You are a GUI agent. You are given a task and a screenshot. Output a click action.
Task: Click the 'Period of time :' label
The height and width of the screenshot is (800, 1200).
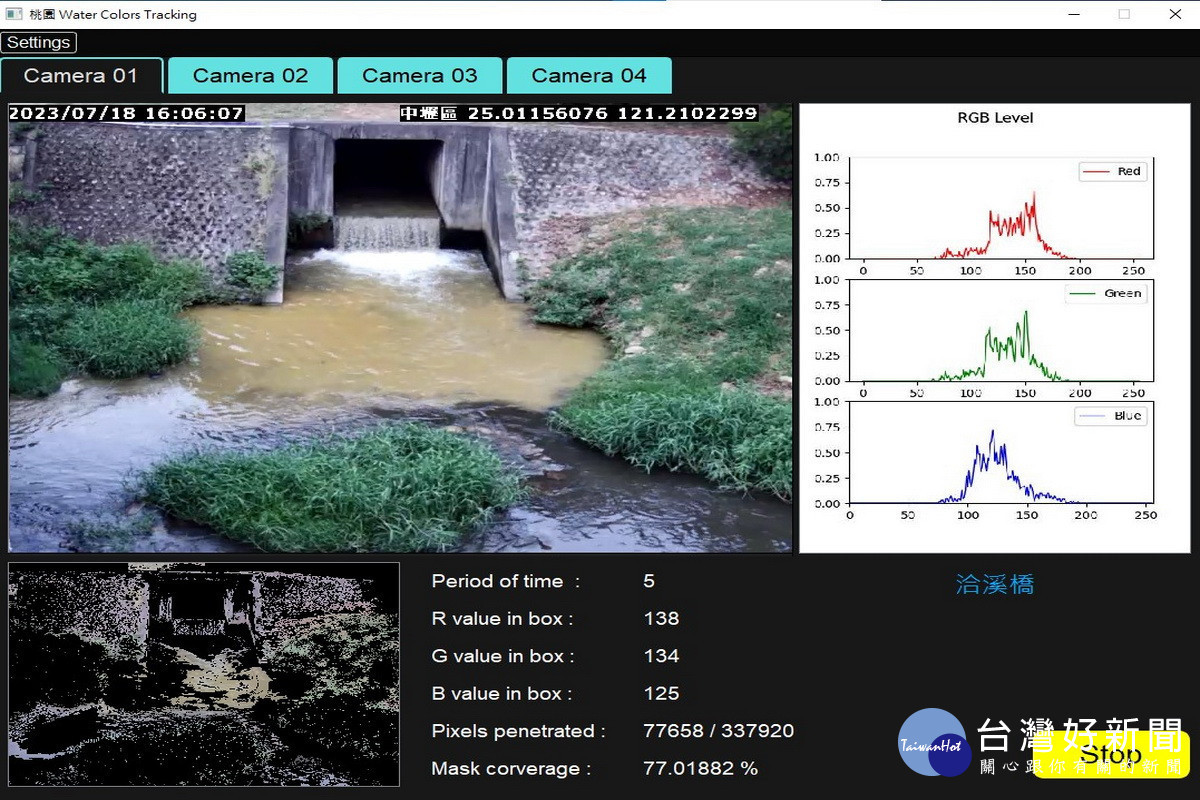[505, 581]
